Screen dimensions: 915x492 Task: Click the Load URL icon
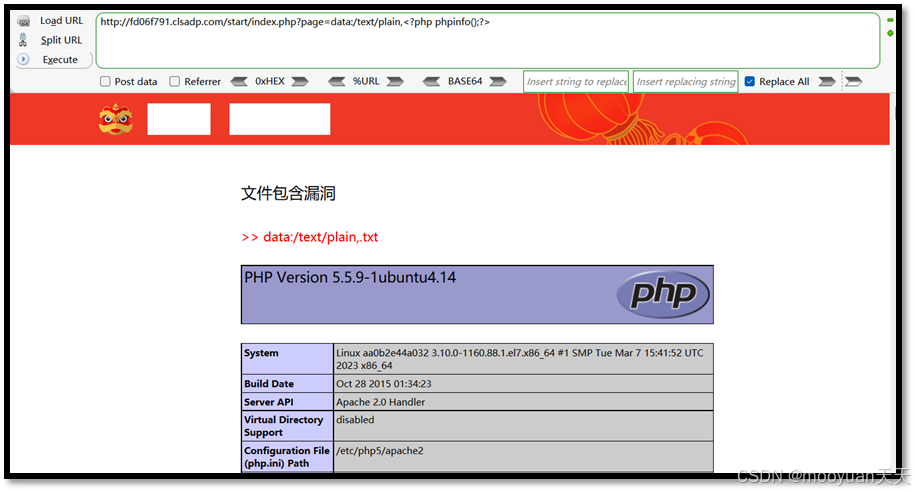pyautogui.click(x=23, y=21)
